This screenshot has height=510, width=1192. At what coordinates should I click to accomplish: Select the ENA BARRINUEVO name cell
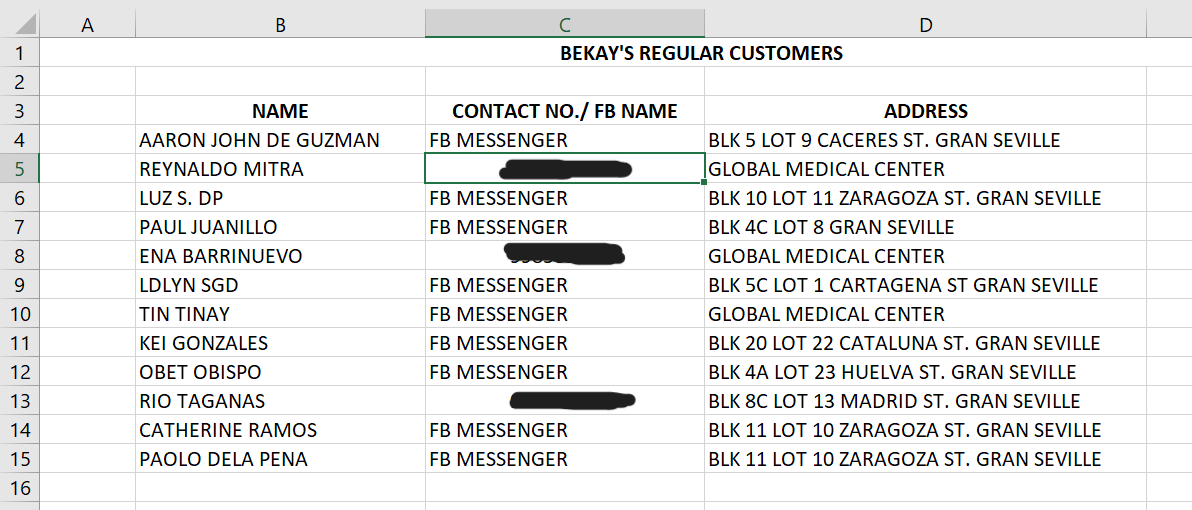(221, 256)
